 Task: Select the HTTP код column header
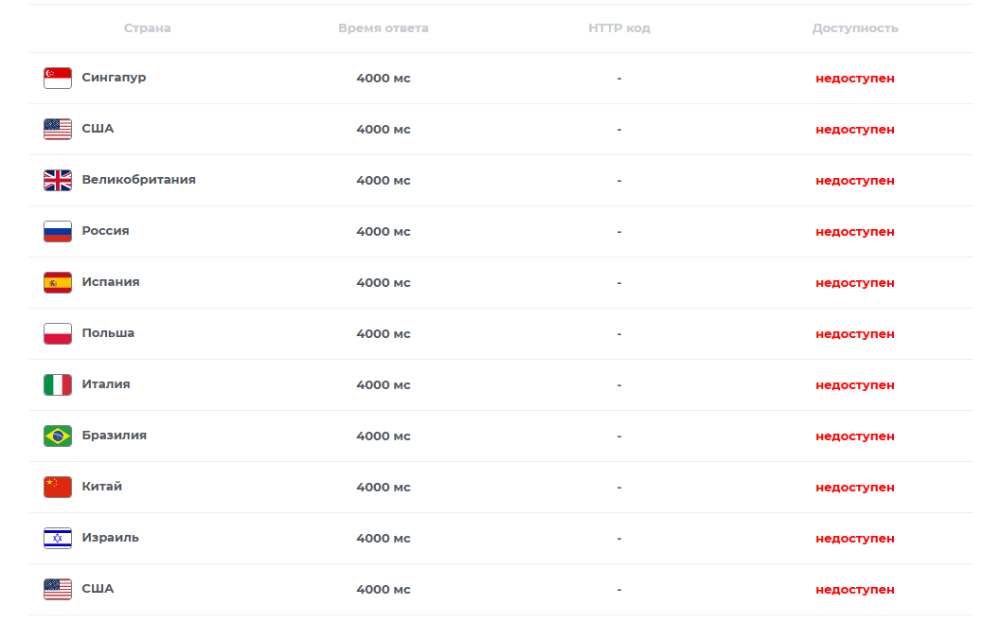619,28
